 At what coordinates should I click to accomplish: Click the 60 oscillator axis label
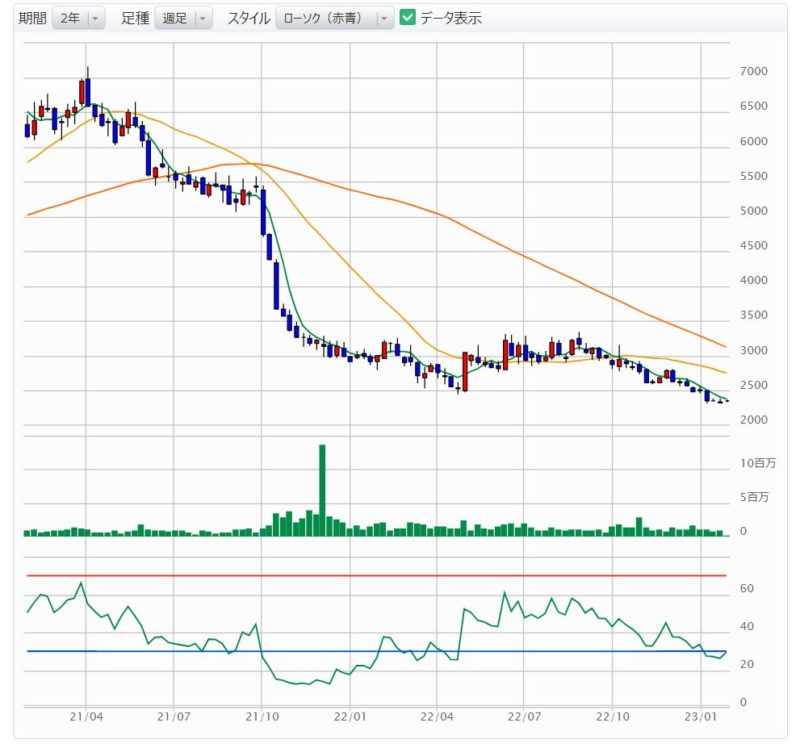[x=747, y=589]
